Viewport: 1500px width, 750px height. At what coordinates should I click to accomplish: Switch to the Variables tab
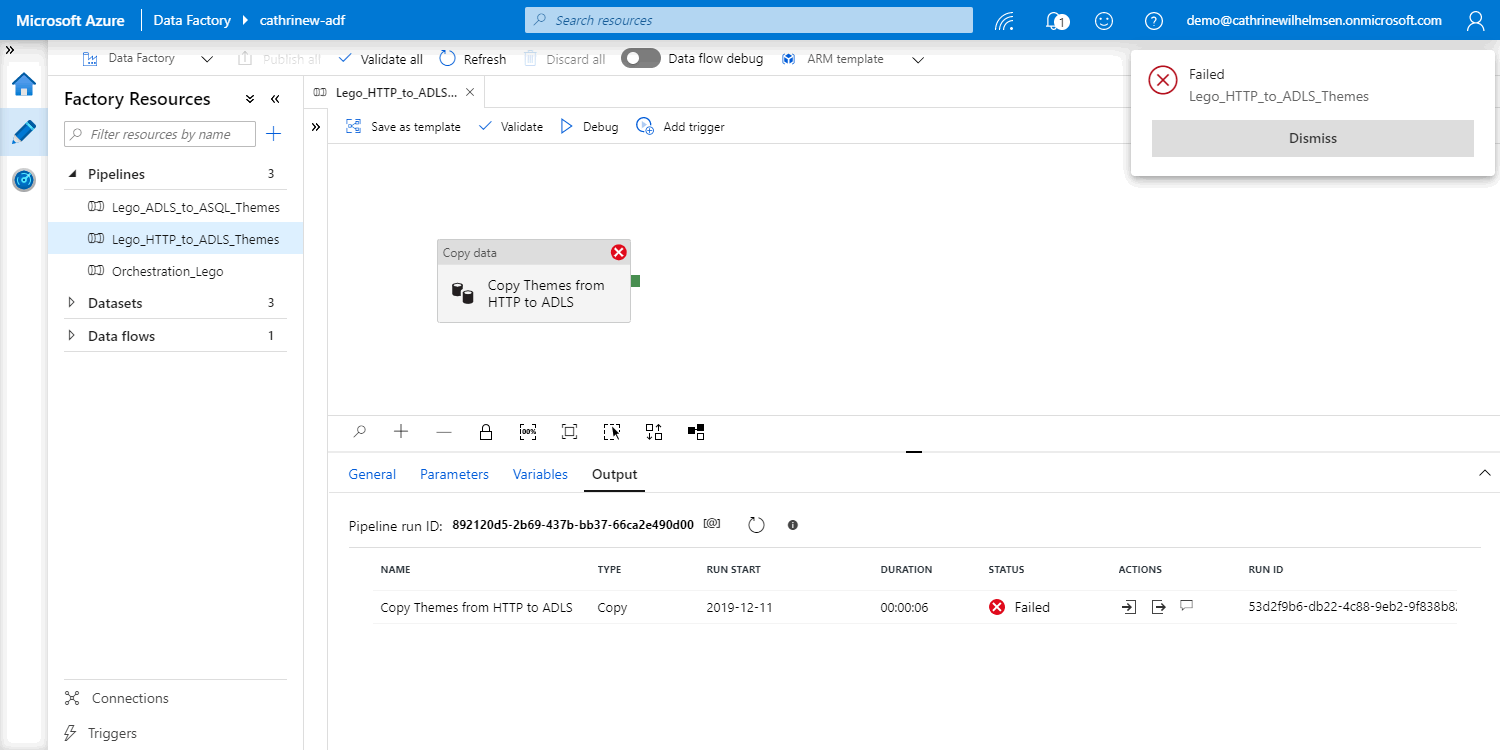(x=540, y=474)
